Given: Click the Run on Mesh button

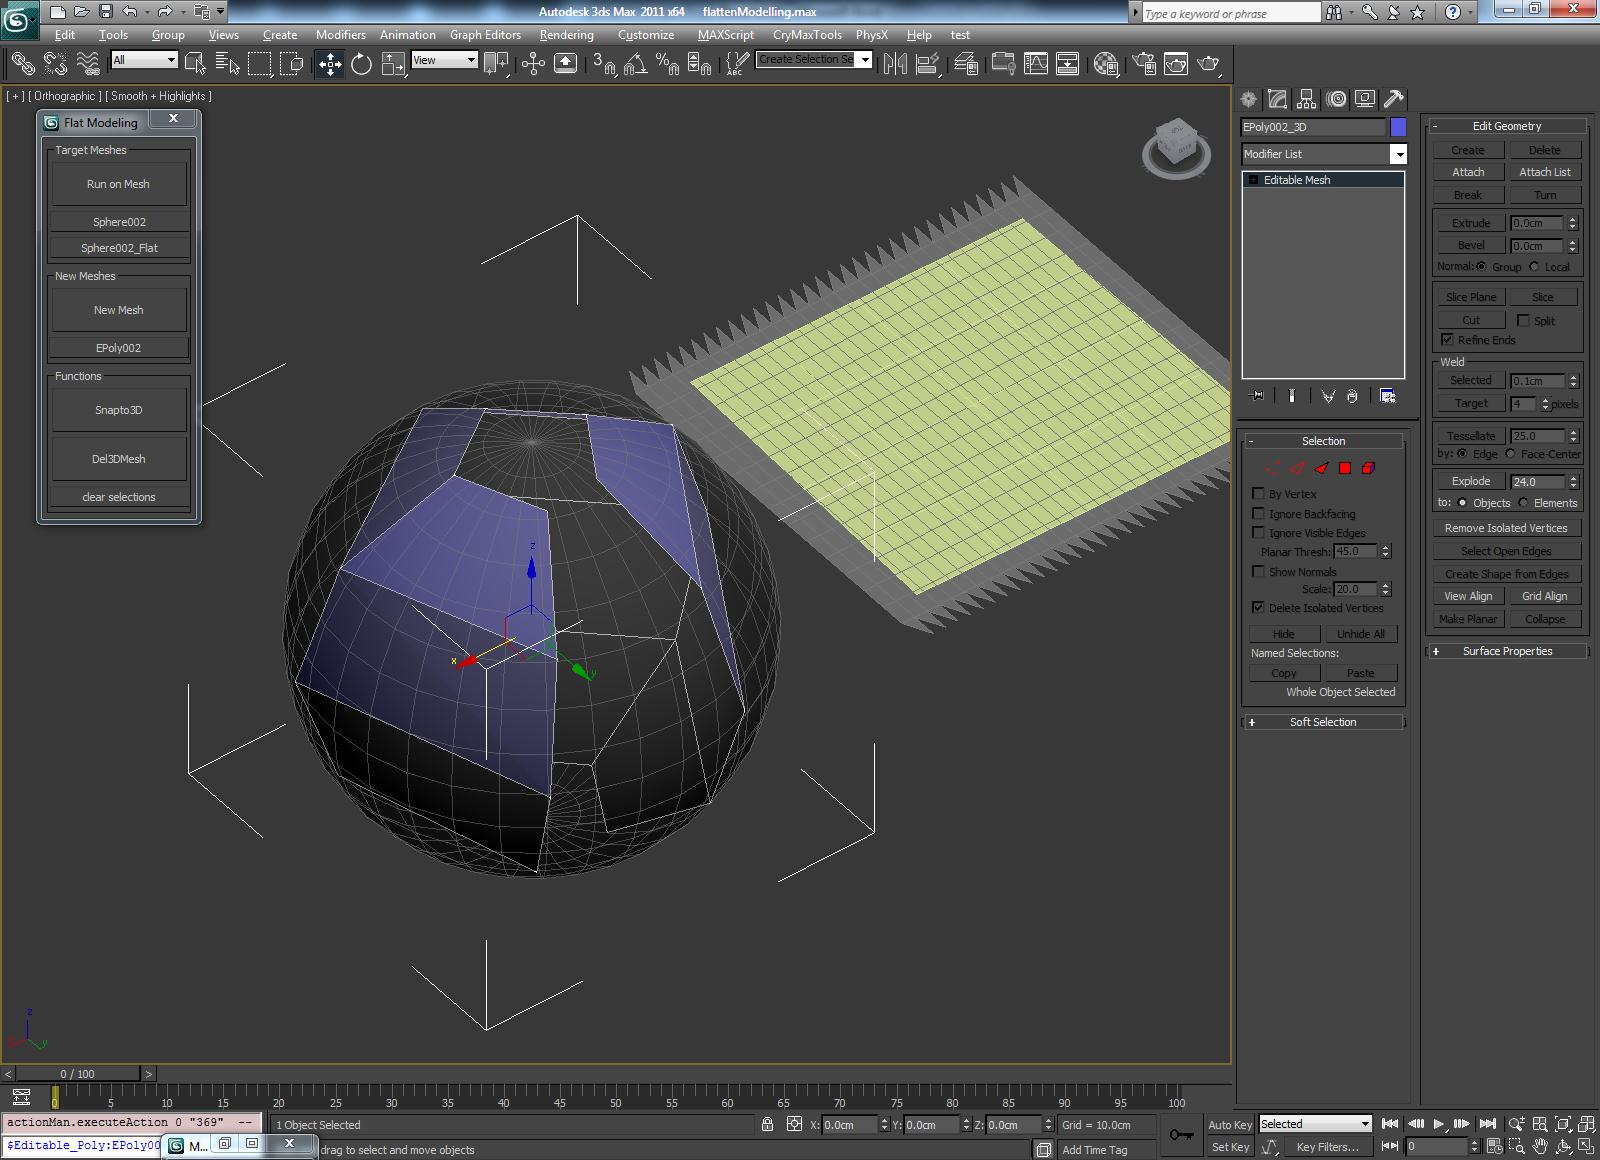Looking at the screenshot, I should [x=118, y=184].
